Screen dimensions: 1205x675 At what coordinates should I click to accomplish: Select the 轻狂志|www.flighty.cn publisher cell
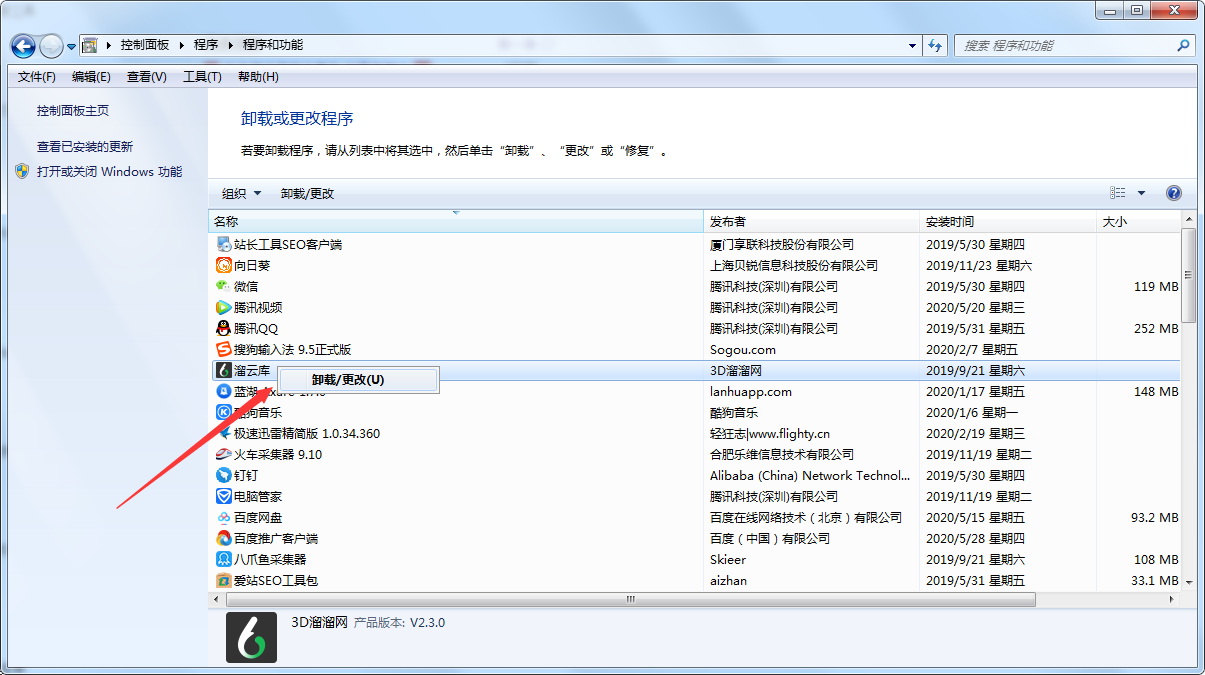(x=770, y=433)
